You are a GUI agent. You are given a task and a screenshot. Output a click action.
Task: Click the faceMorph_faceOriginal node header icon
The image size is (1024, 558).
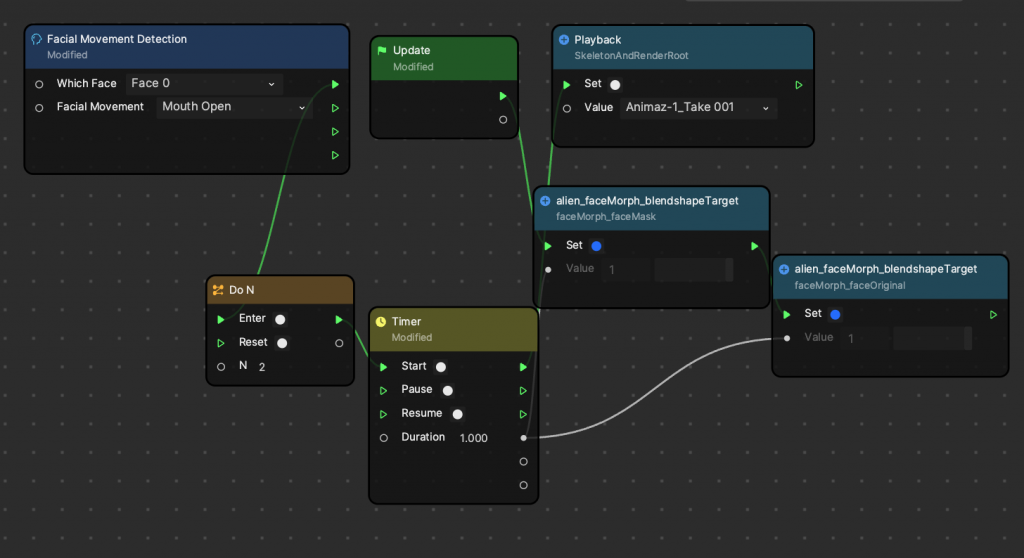pyautogui.click(x=784, y=269)
